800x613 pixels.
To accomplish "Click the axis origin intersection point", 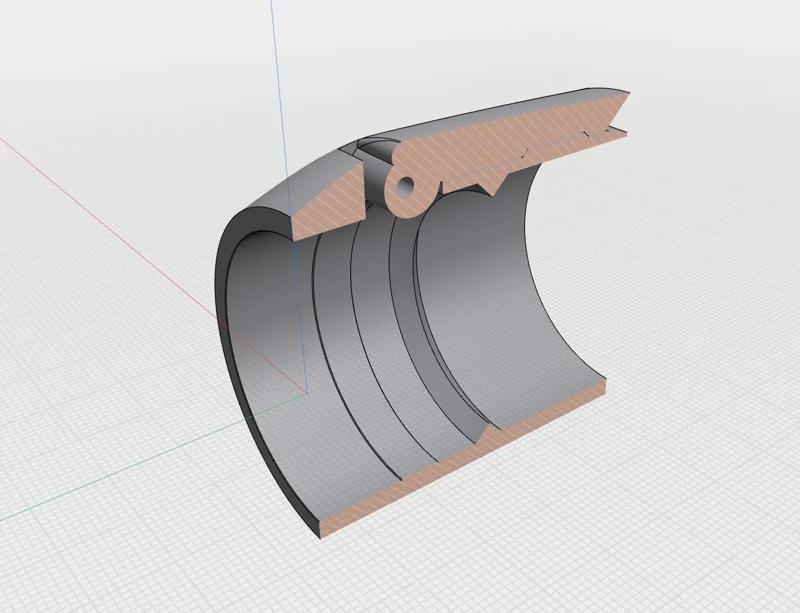I will point(303,390).
